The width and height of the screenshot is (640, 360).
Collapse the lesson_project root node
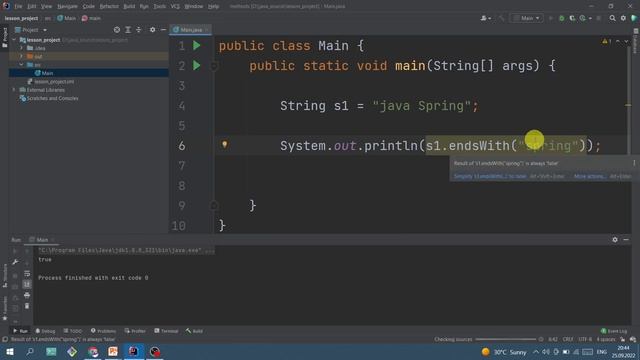[x=14, y=40]
